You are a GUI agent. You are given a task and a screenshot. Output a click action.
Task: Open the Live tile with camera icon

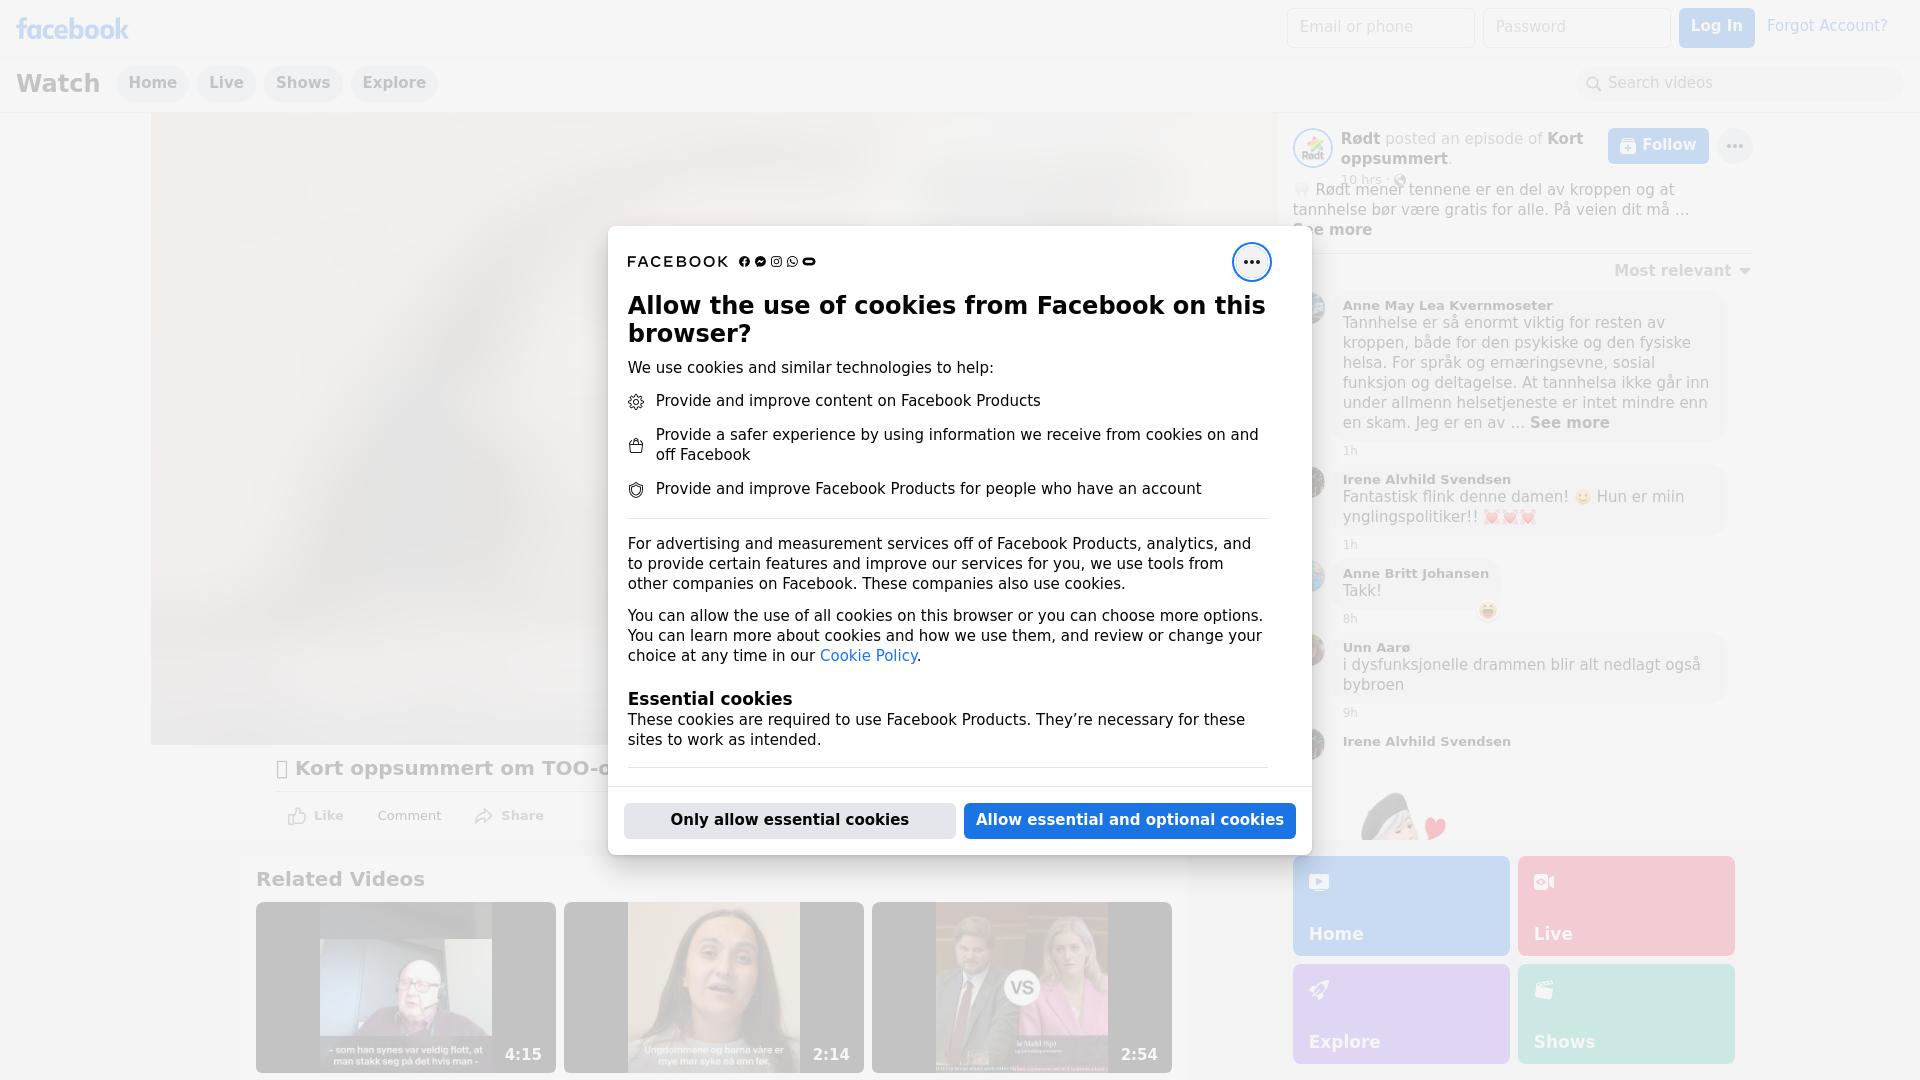(1625, 905)
